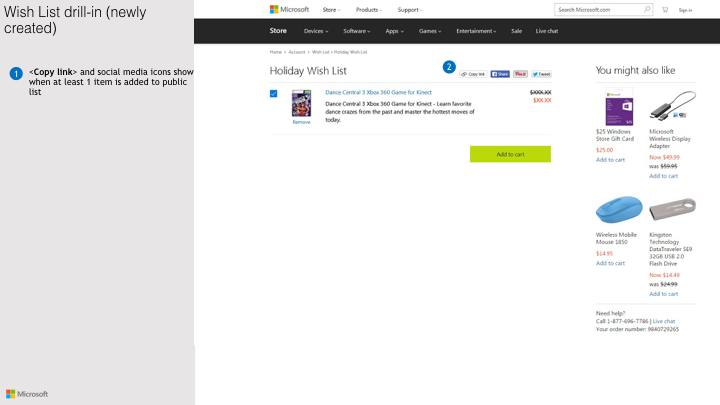The image size is (720, 405).
Task: Uncheck the Dance Central 3 item checkbox
Action: [x=274, y=94]
